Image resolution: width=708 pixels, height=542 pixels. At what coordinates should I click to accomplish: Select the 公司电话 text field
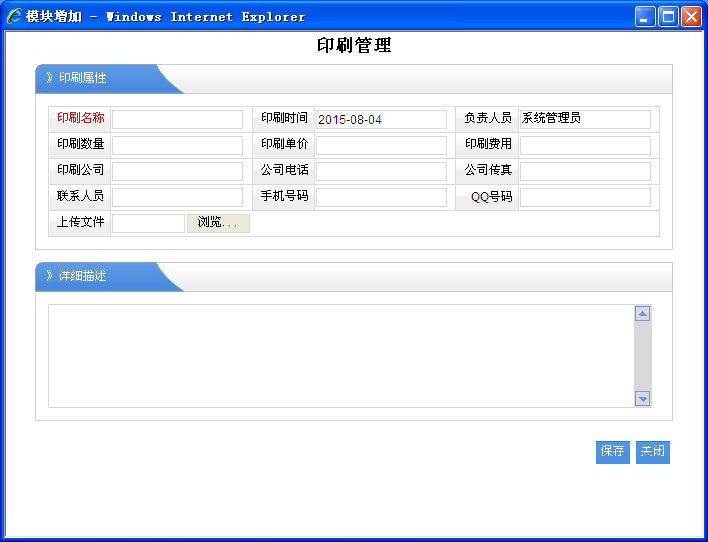coord(381,172)
